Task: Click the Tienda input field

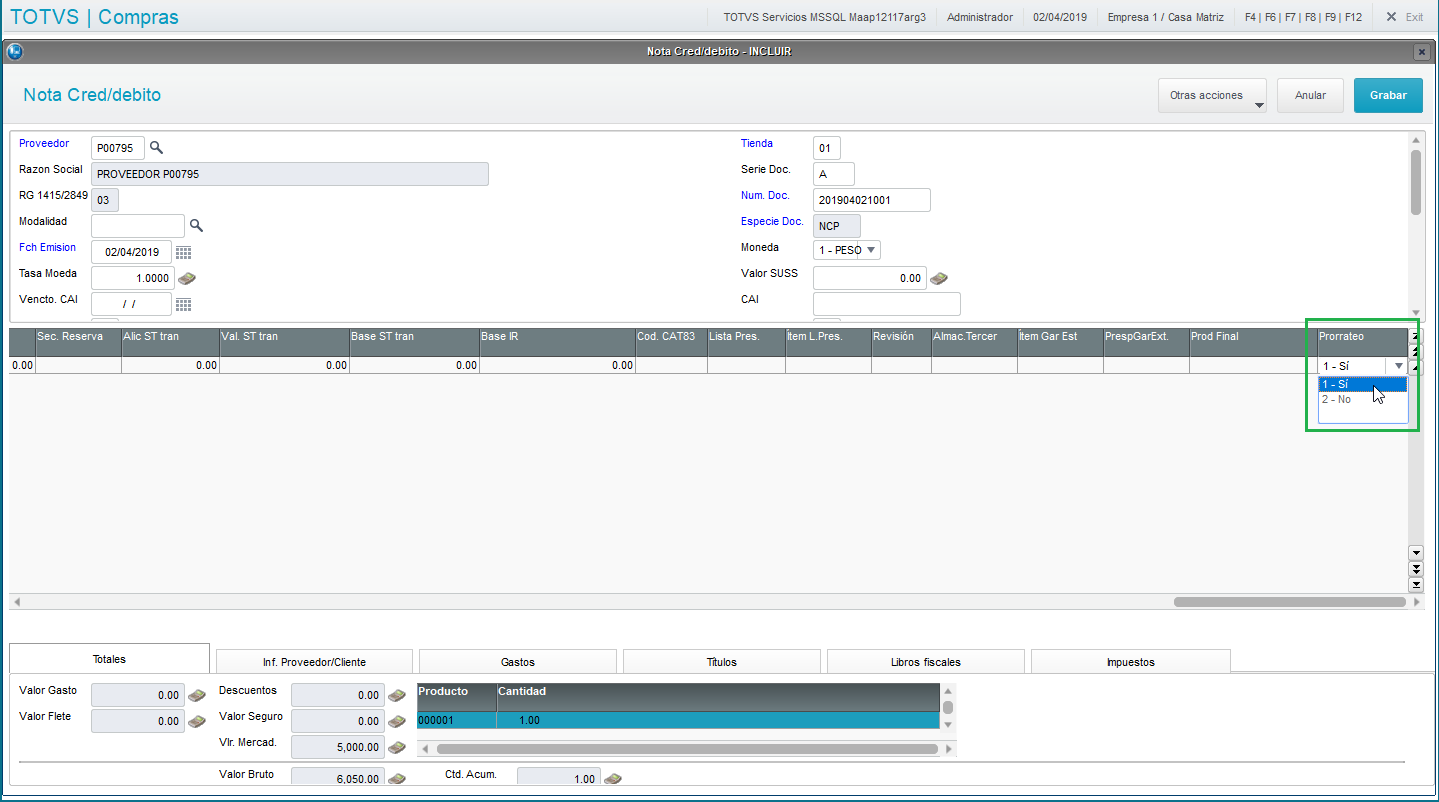Action: [827, 148]
